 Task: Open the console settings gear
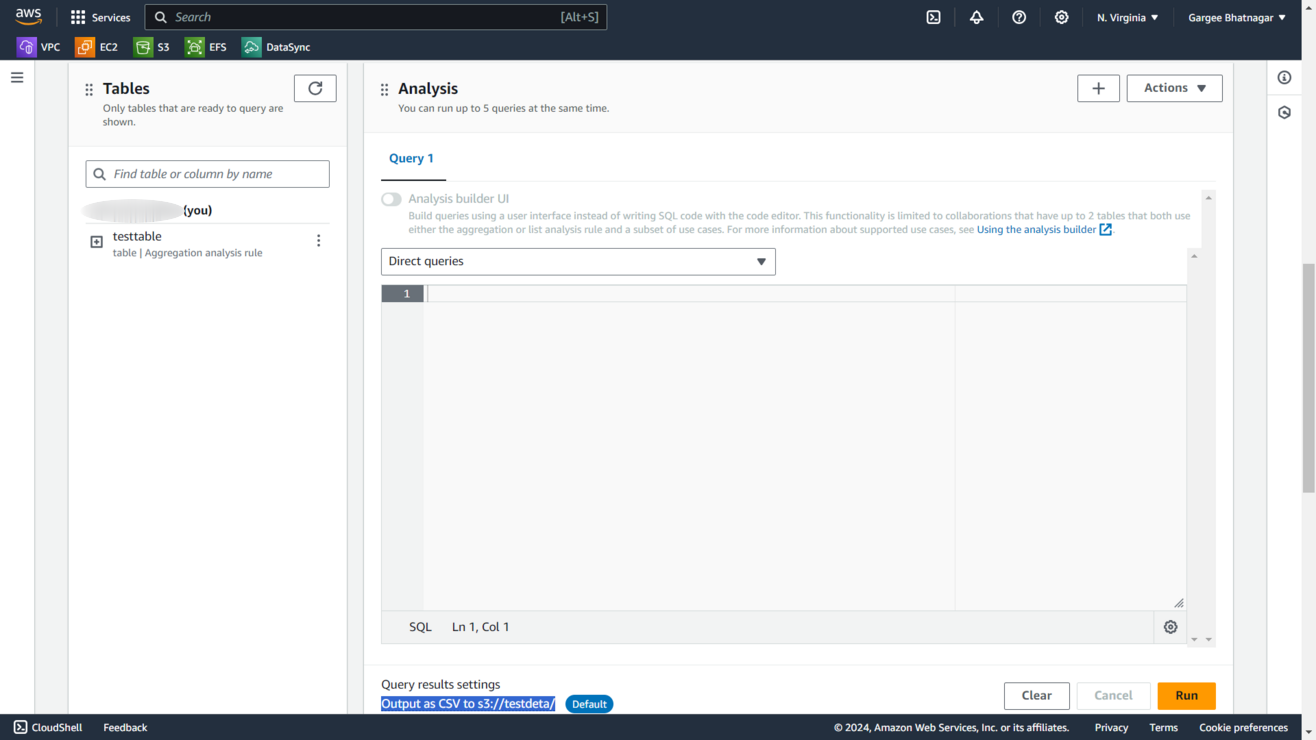point(1061,17)
